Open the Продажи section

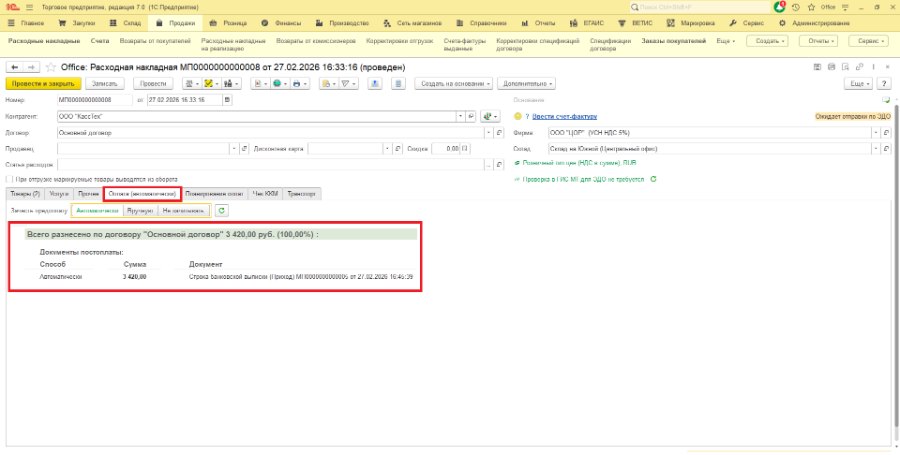tap(176, 24)
